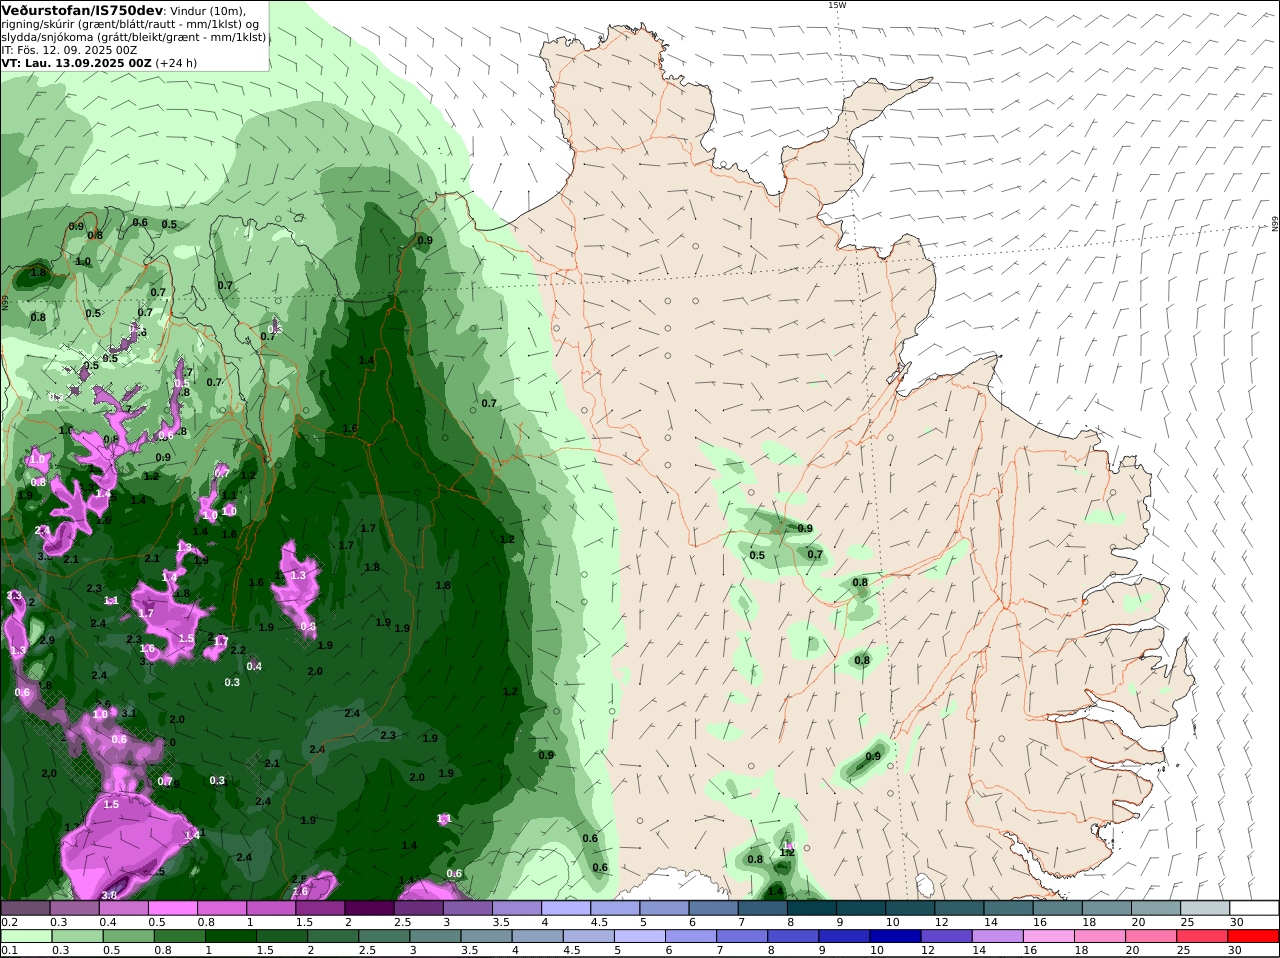The image size is (1280, 958).
Task: Click the top-row legend swatch labeled 6
Action: coord(713,908)
